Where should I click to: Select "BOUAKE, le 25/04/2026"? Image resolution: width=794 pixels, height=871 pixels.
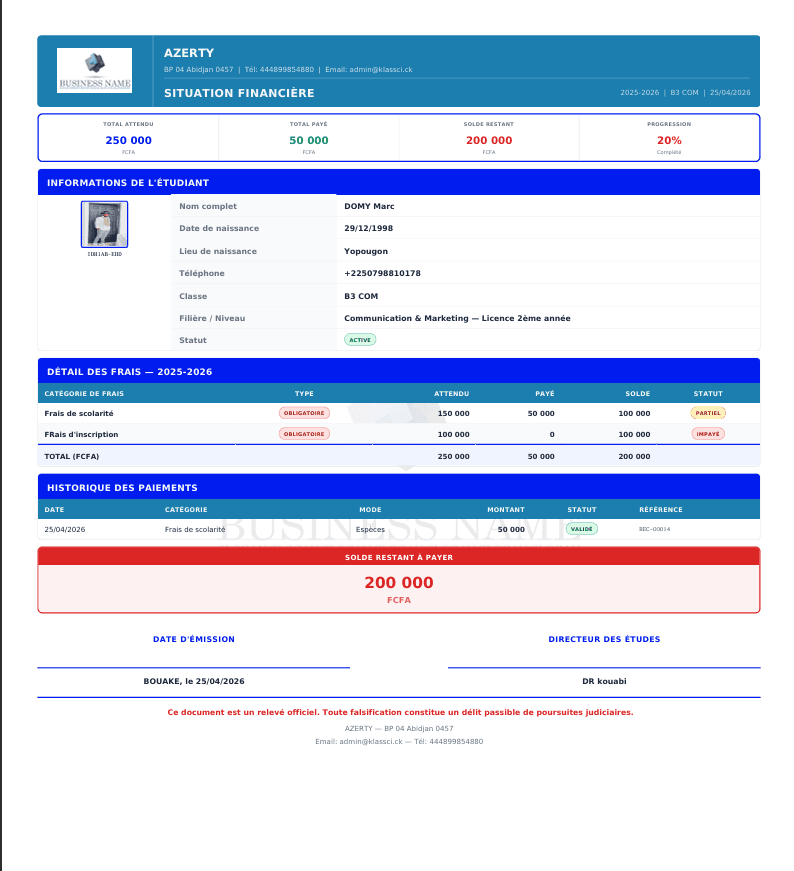194,681
